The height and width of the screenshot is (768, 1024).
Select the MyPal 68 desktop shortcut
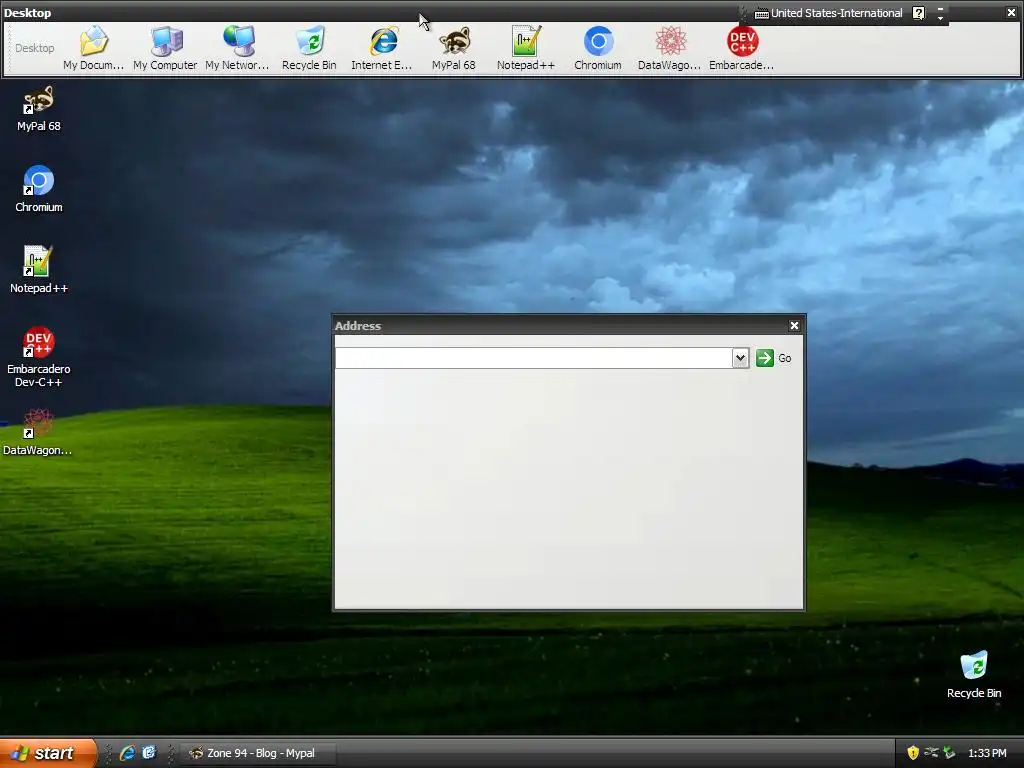[39, 108]
